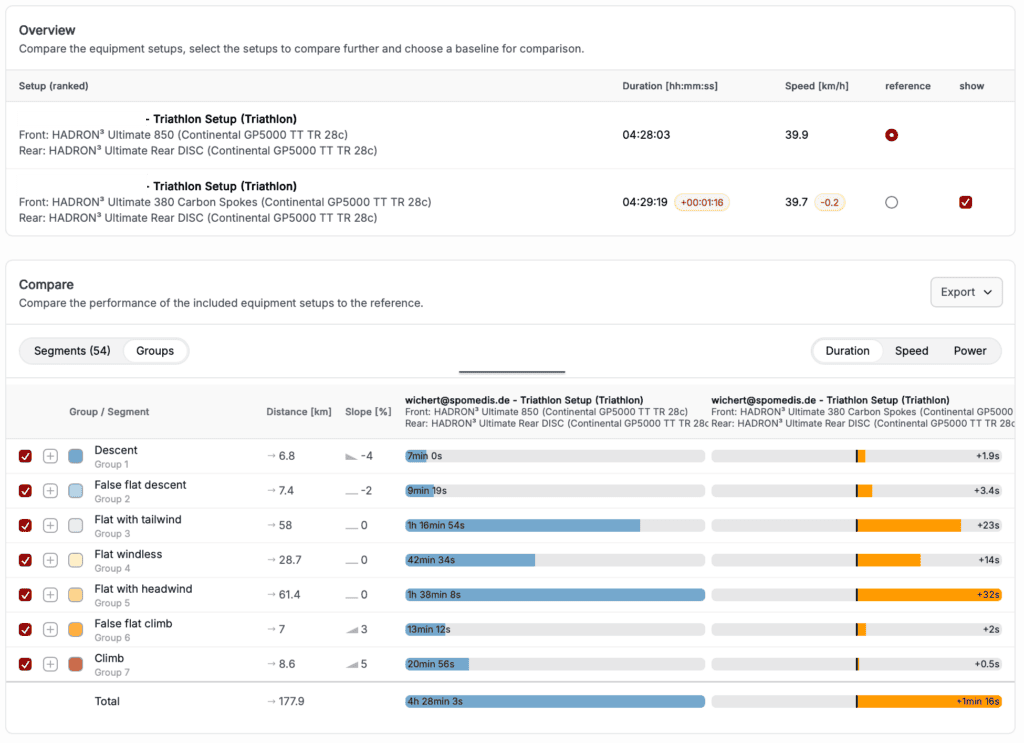Uncheck the Flat with headwind checkbox
This screenshot has width=1024, height=743.
[x=25, y=595]
